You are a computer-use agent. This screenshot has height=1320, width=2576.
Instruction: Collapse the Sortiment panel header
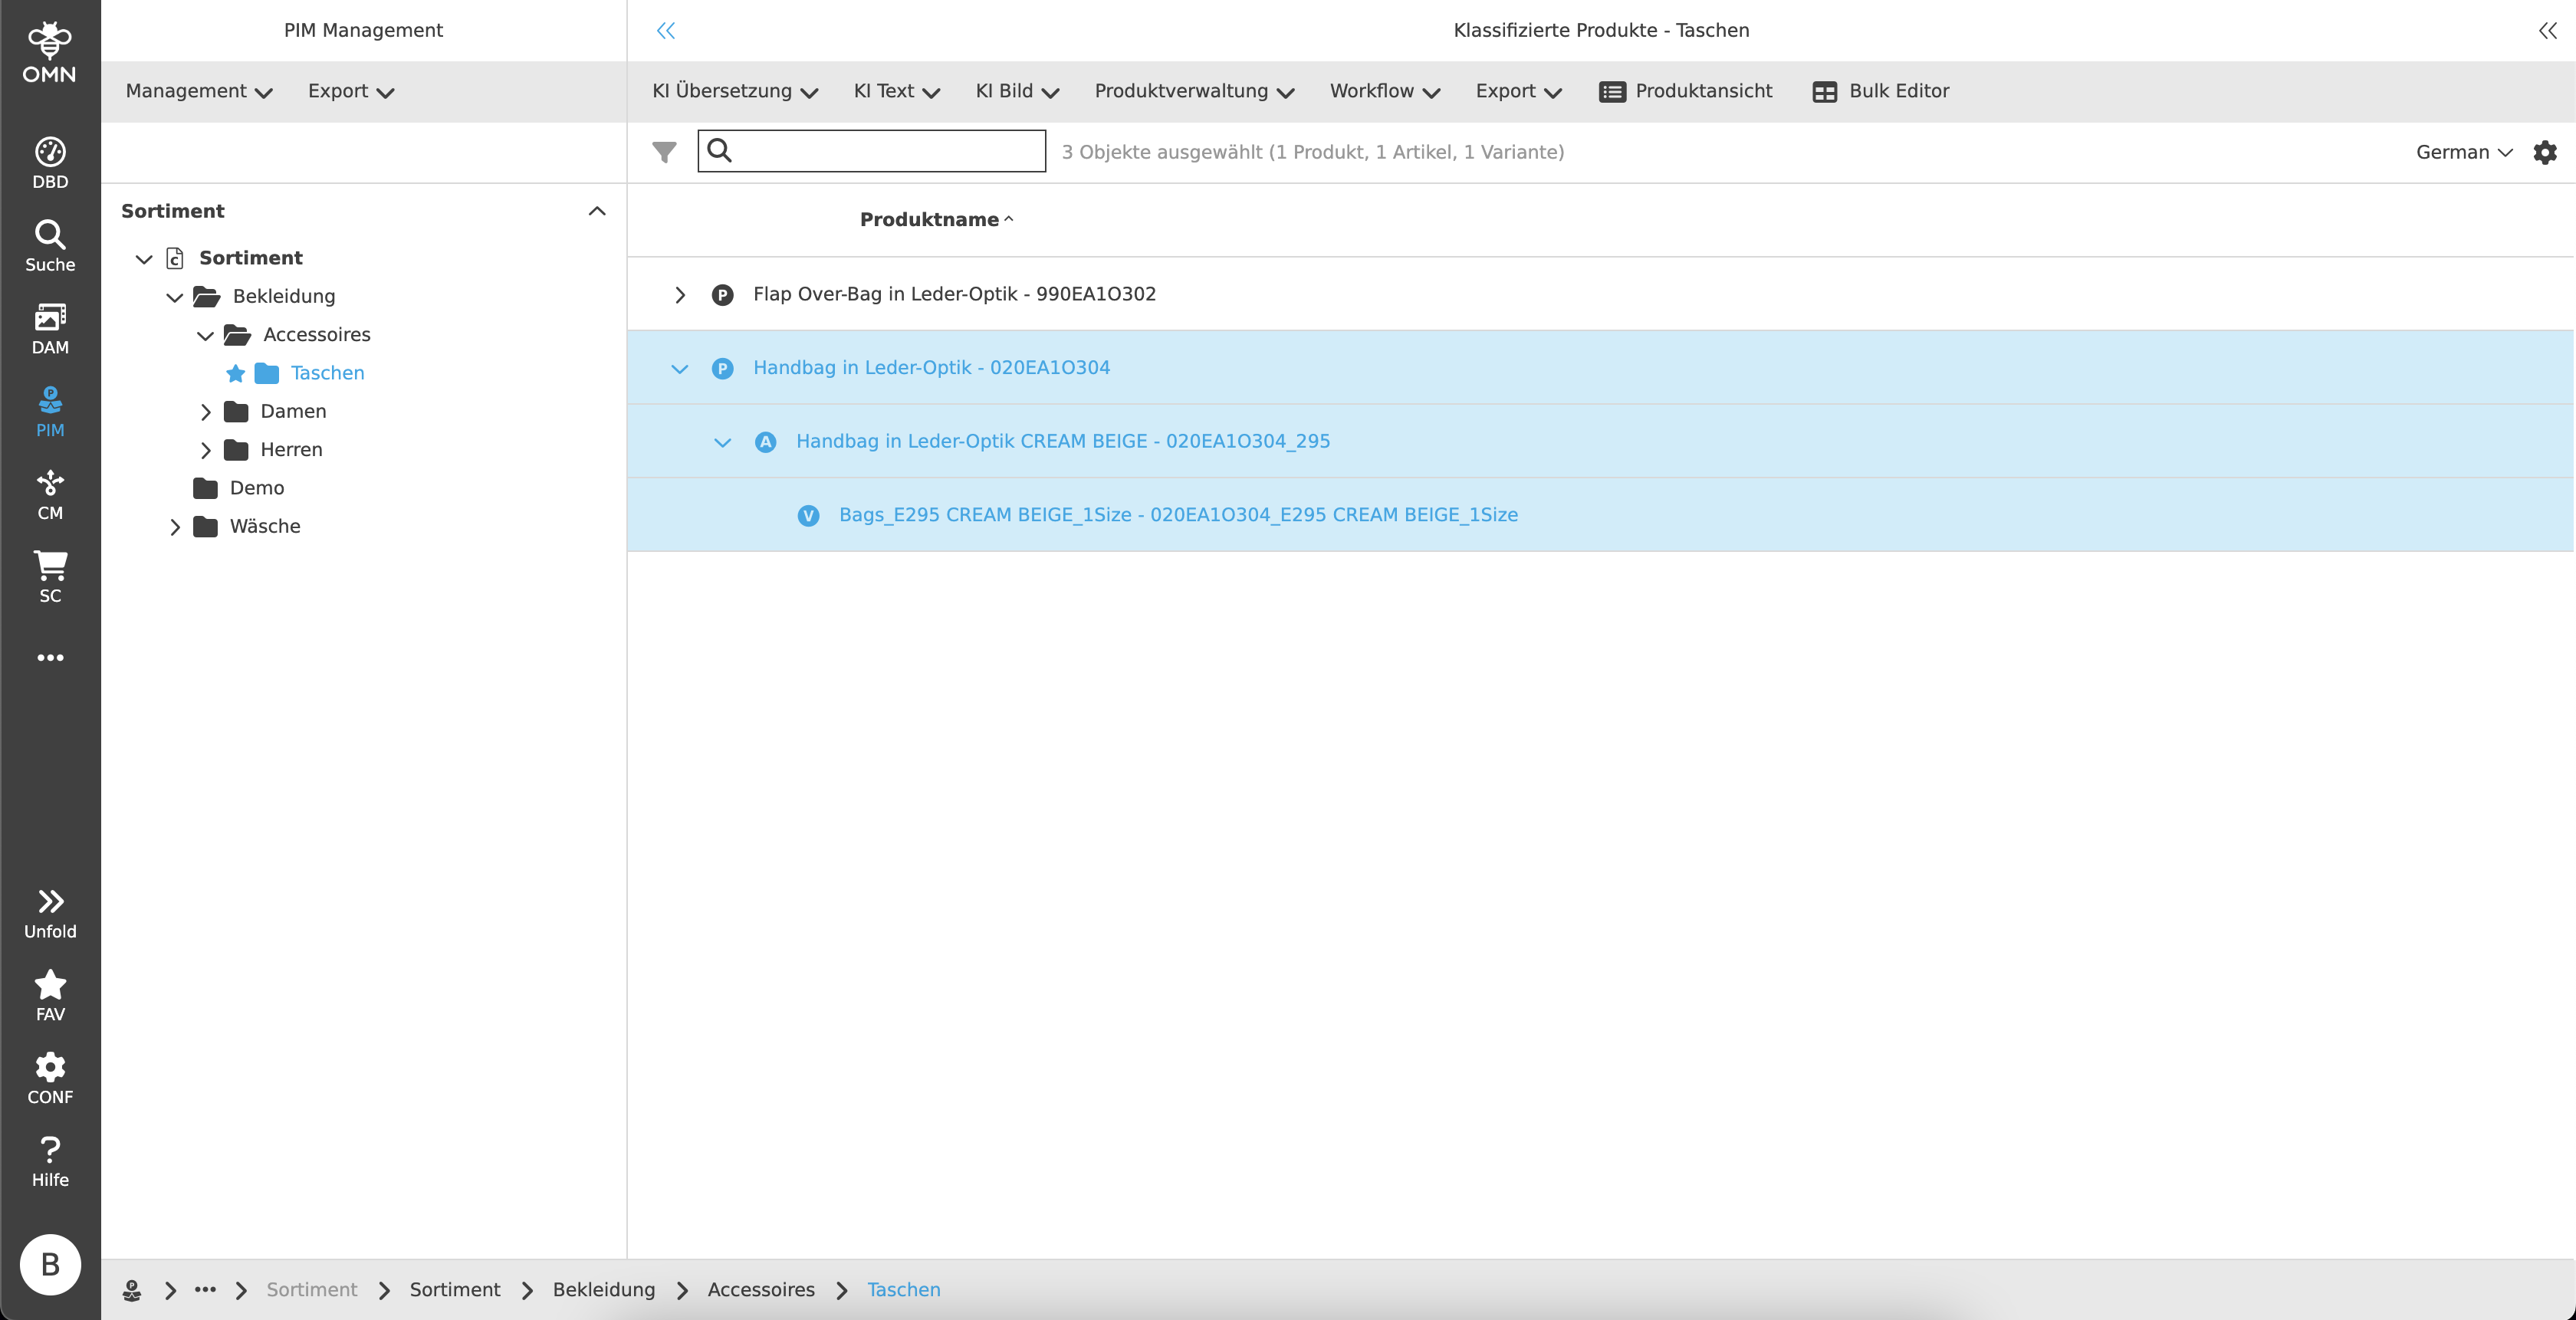point(597,211)
